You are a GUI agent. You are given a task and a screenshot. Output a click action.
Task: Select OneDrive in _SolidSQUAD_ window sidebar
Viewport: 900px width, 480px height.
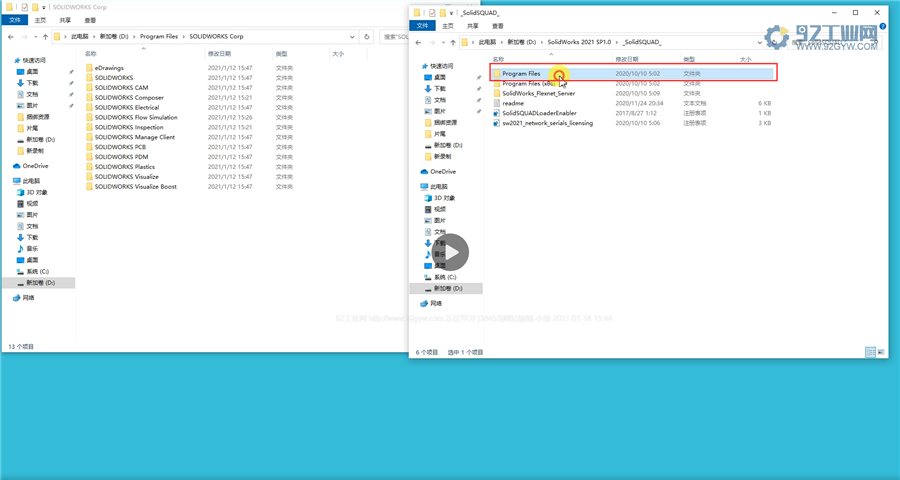click(x=438, y=172)
